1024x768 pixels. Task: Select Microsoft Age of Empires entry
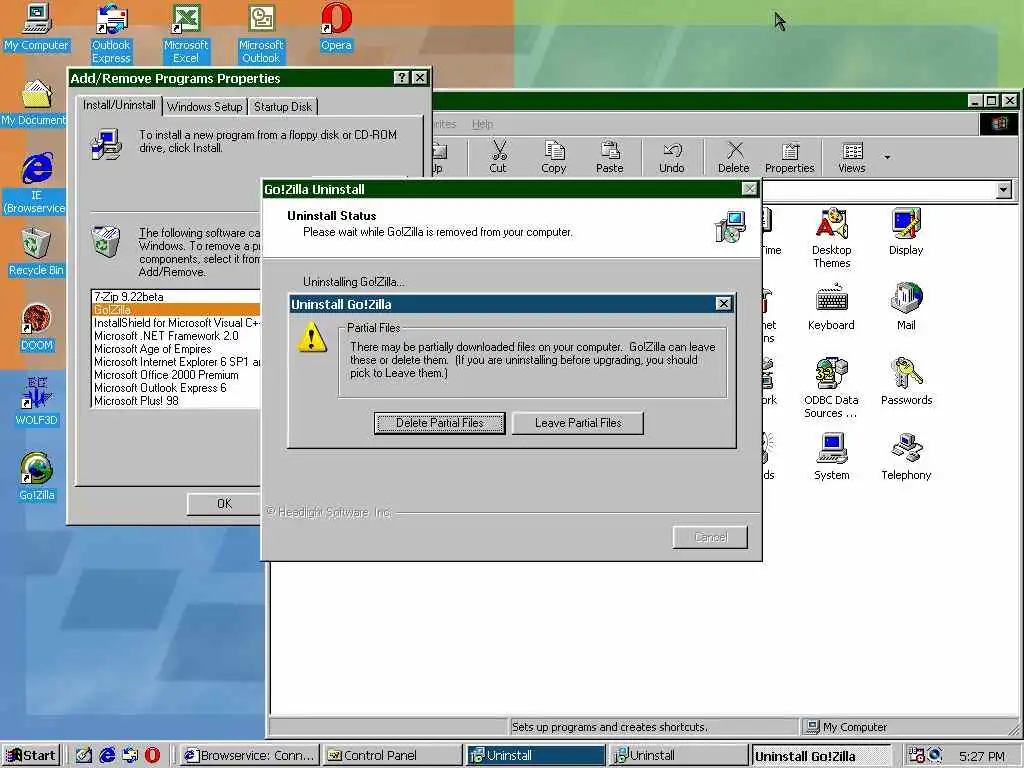click(x=176, y=349)
